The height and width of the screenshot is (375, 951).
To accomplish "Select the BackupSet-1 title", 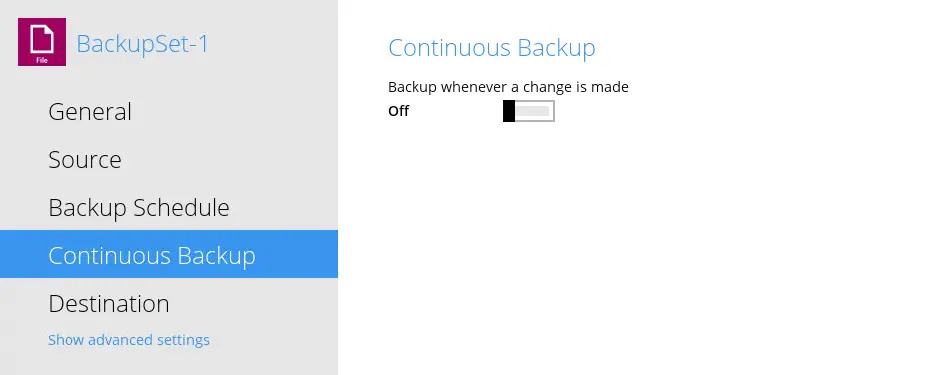I will 143,44.
